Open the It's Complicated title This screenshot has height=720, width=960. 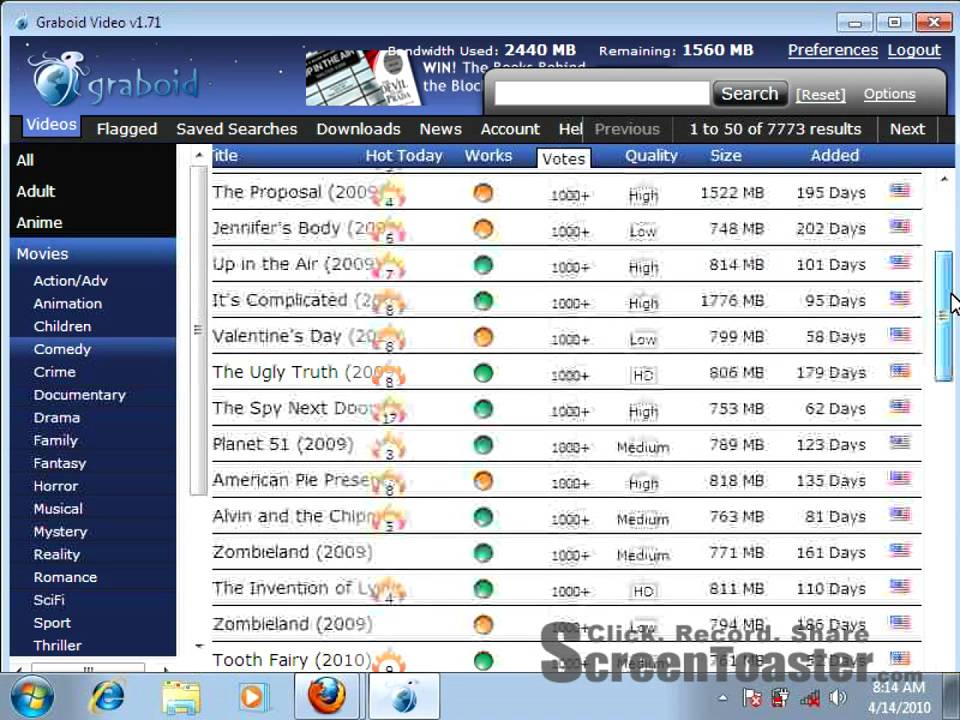tap(293, 301)
